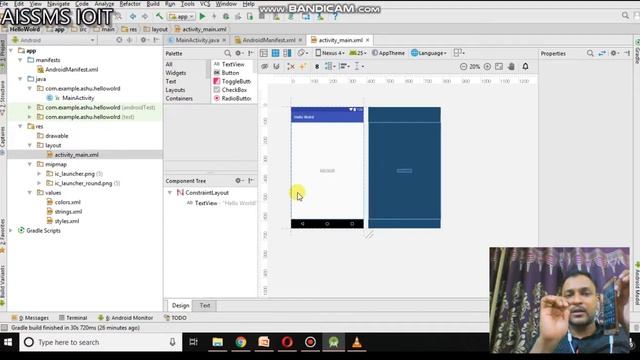
Task: Collapse ConstraintLayout in Component Tree
Action: click(170, 192)
